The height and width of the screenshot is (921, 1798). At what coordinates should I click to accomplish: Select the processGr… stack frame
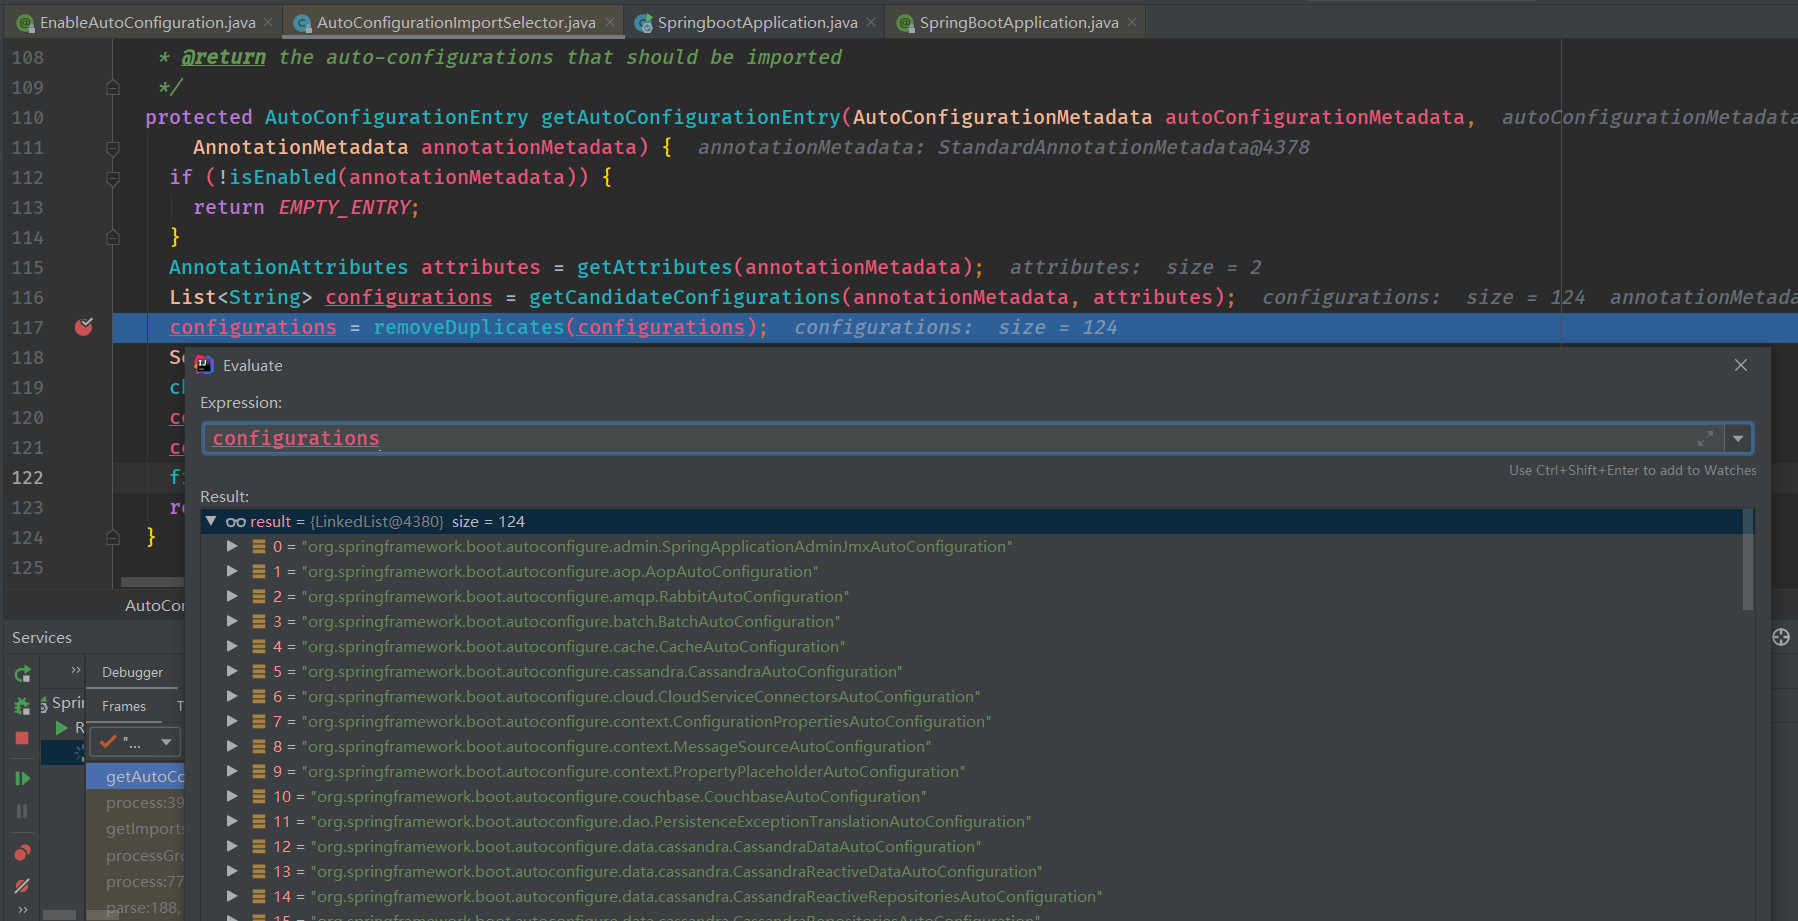pos(136,855)
